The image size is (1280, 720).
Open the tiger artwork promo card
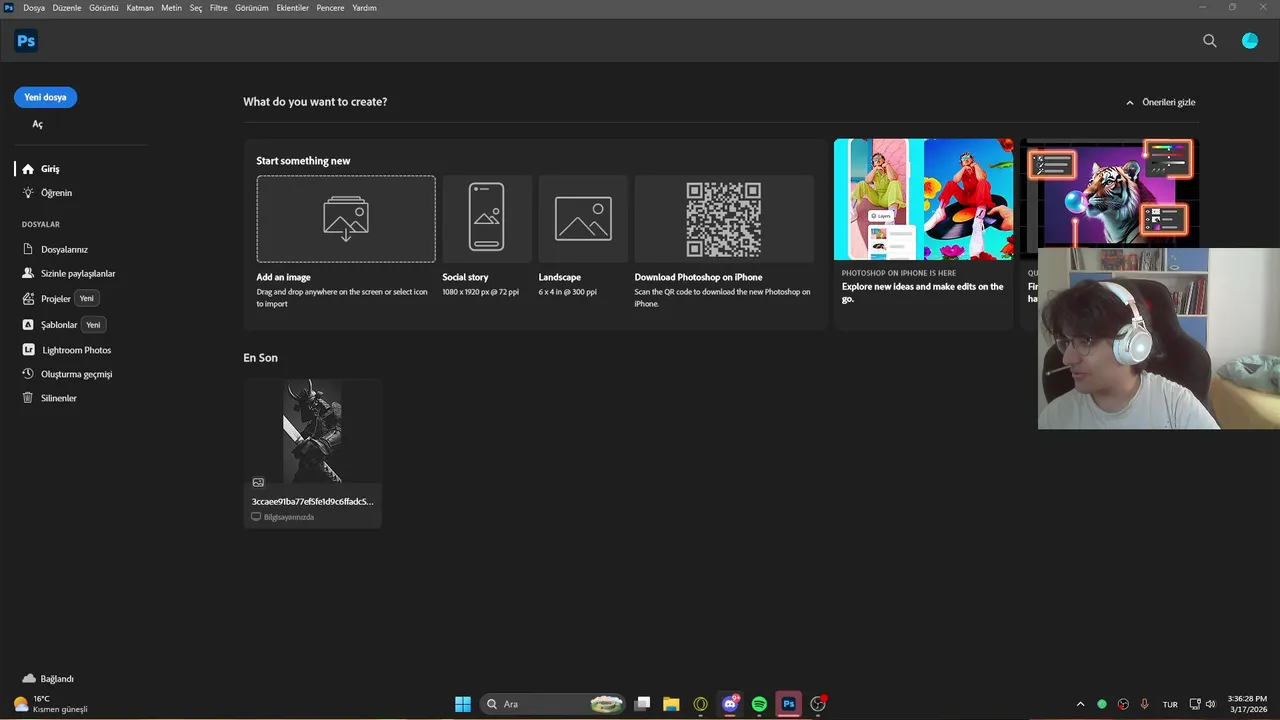(x=1109, y=193)
